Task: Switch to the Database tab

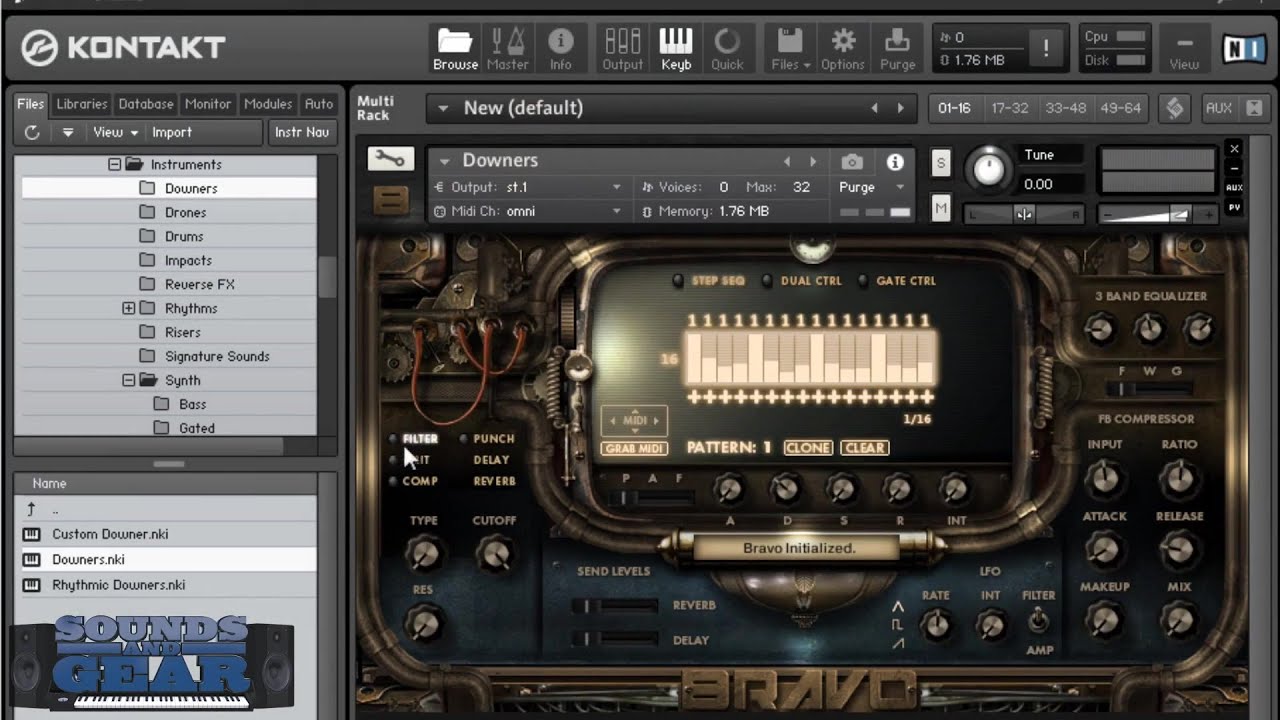Action: pyautogui.click(x=146, y=104)
